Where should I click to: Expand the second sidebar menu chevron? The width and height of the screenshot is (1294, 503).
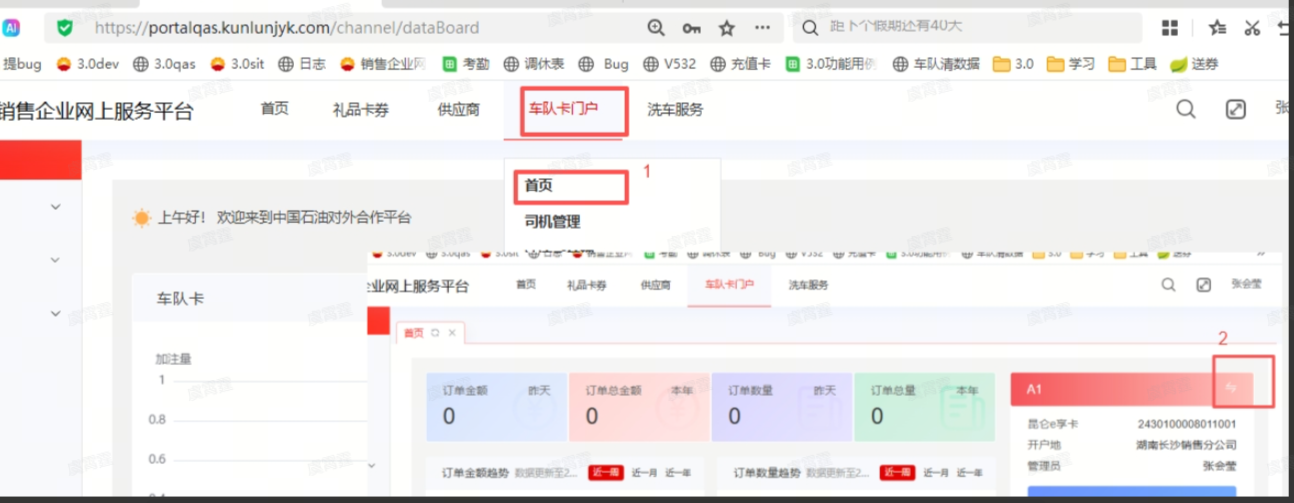coord(55,260)
